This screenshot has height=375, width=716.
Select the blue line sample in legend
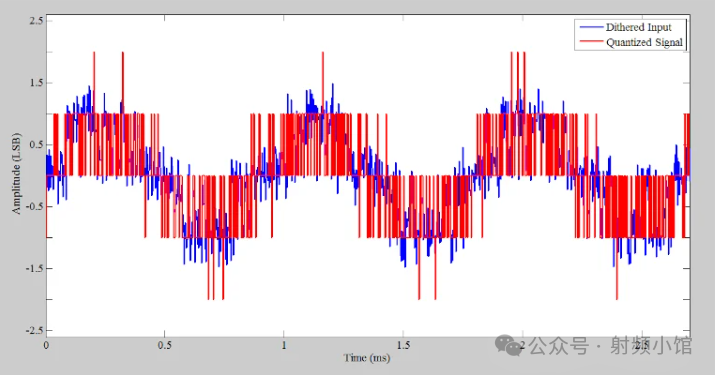point(591,27)
